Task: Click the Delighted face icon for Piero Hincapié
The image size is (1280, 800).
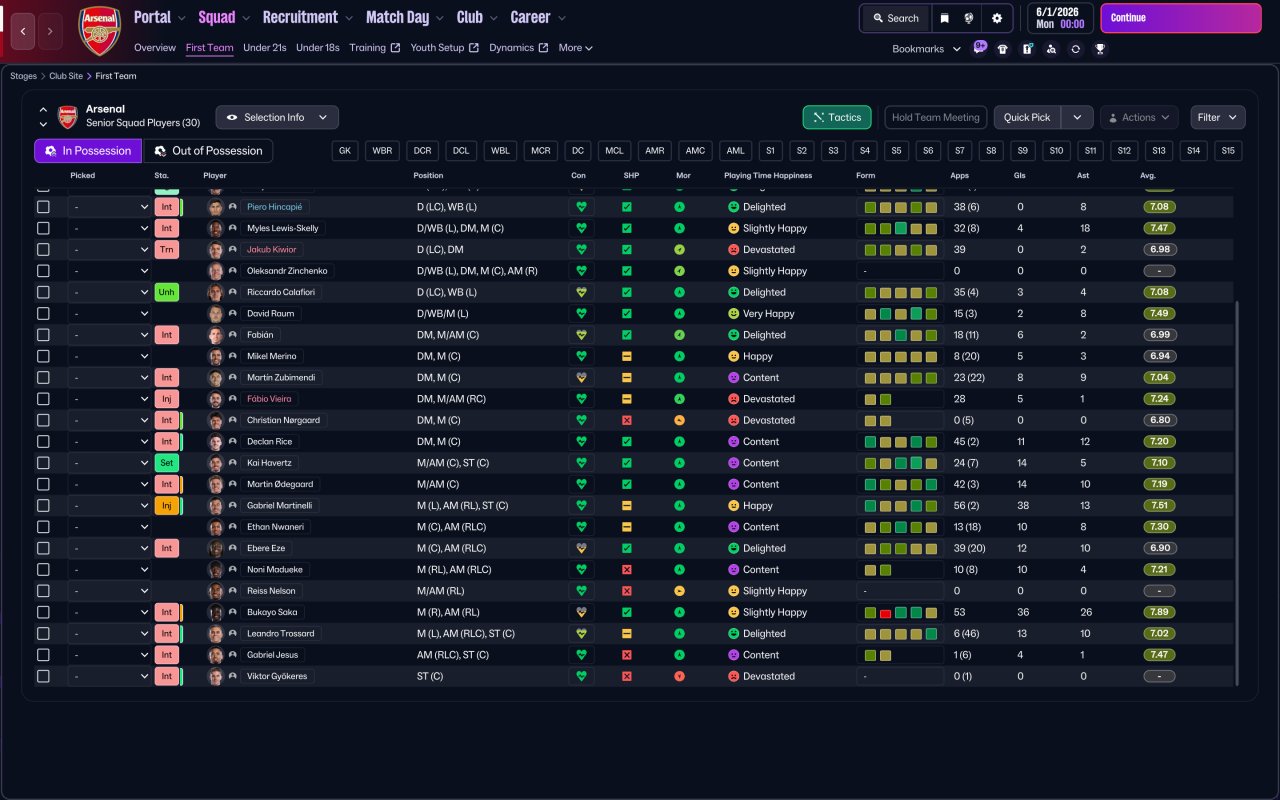Action: click(733, 207)
